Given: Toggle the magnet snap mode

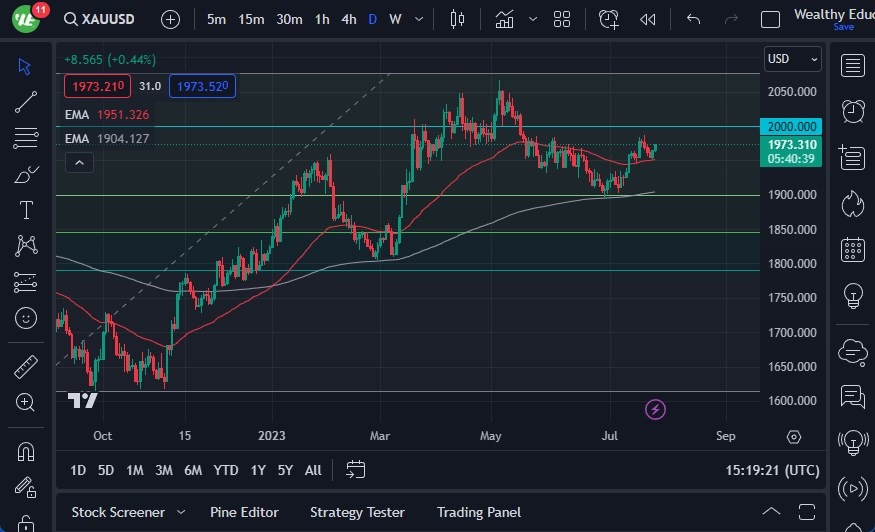Looking at the screenshot, I should [26, 451].
